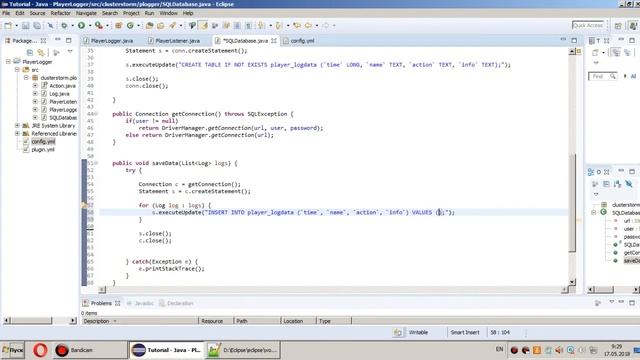Click Collapse All in Package Explorer
Screen dimensions: 640x360
pyautogui.click(x=30, y=52)
